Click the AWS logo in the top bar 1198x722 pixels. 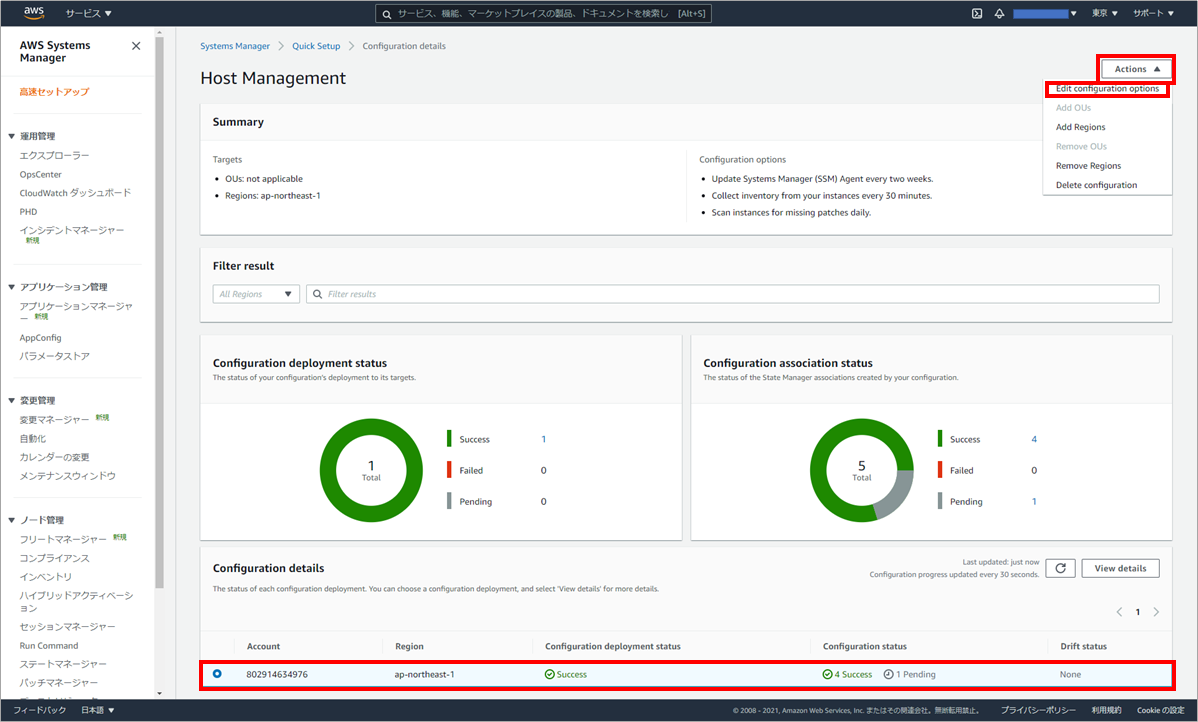[34, 12]
